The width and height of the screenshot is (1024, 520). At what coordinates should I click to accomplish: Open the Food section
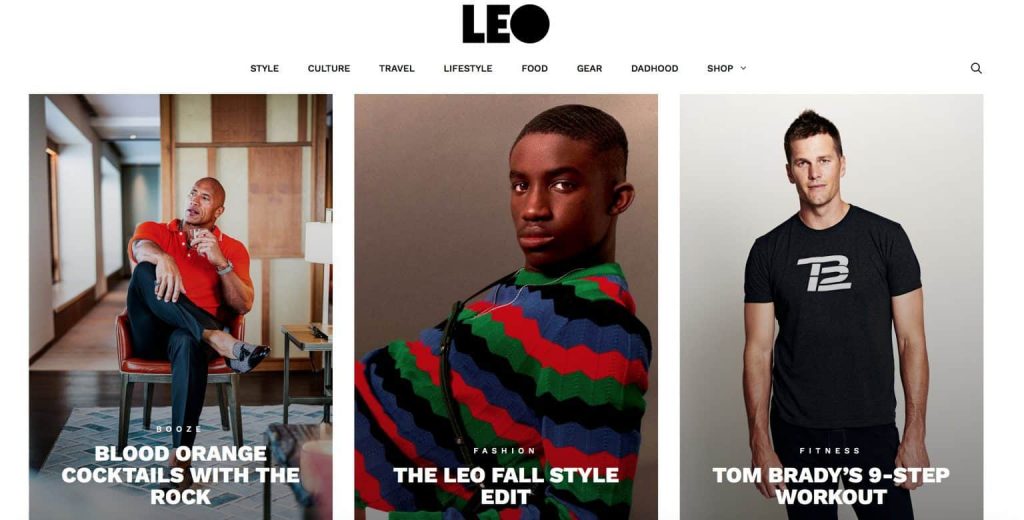coord(534,68)
